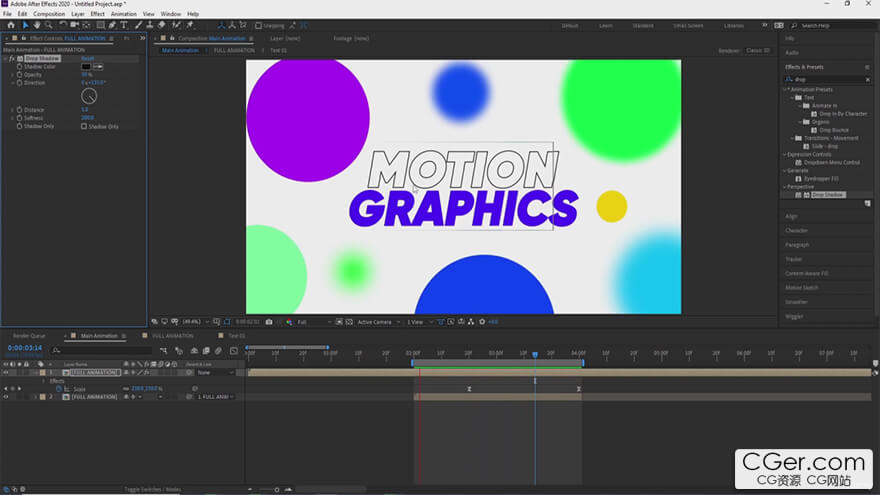
Task: Click the Drop Shadow direction dial
Action: point(89,97)
